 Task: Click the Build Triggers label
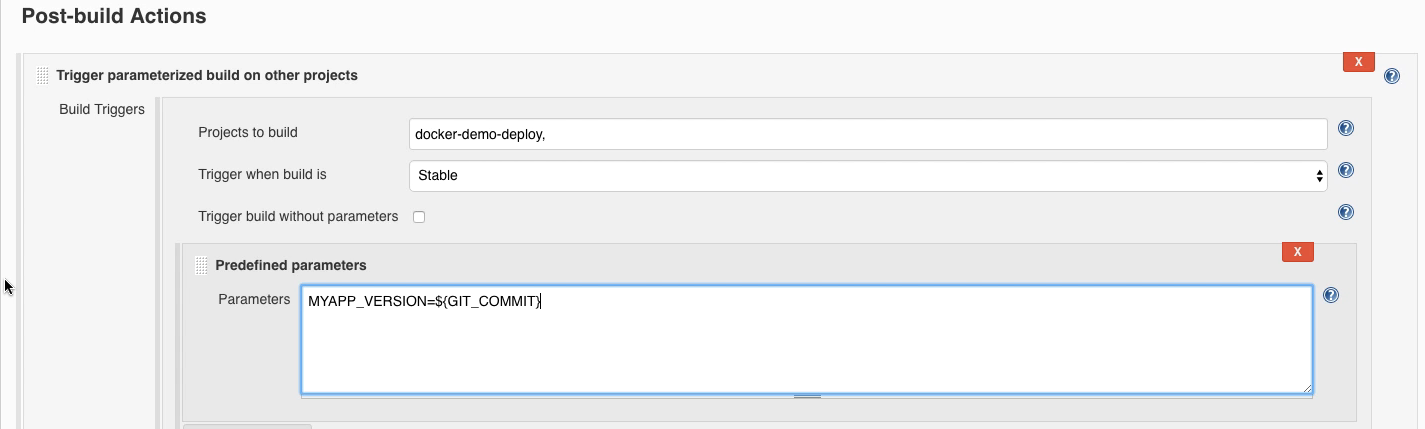[x=102, y=109]
